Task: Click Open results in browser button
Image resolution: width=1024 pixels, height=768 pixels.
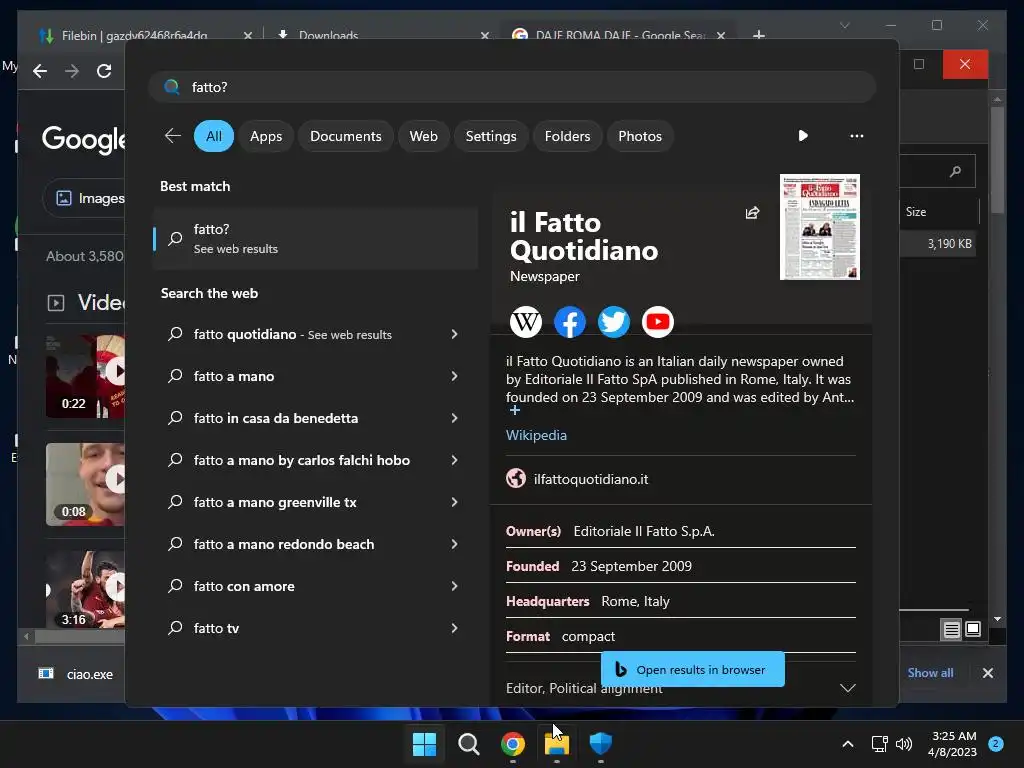Action: pos(692,669)
